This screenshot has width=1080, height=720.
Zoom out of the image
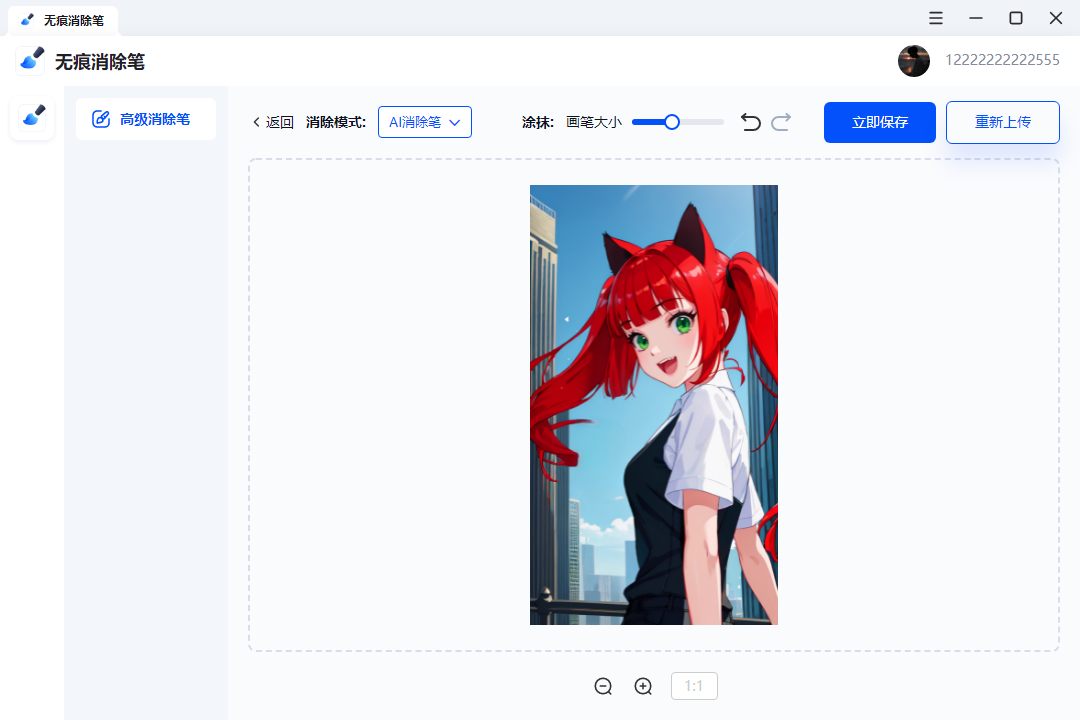click(603, 686)
